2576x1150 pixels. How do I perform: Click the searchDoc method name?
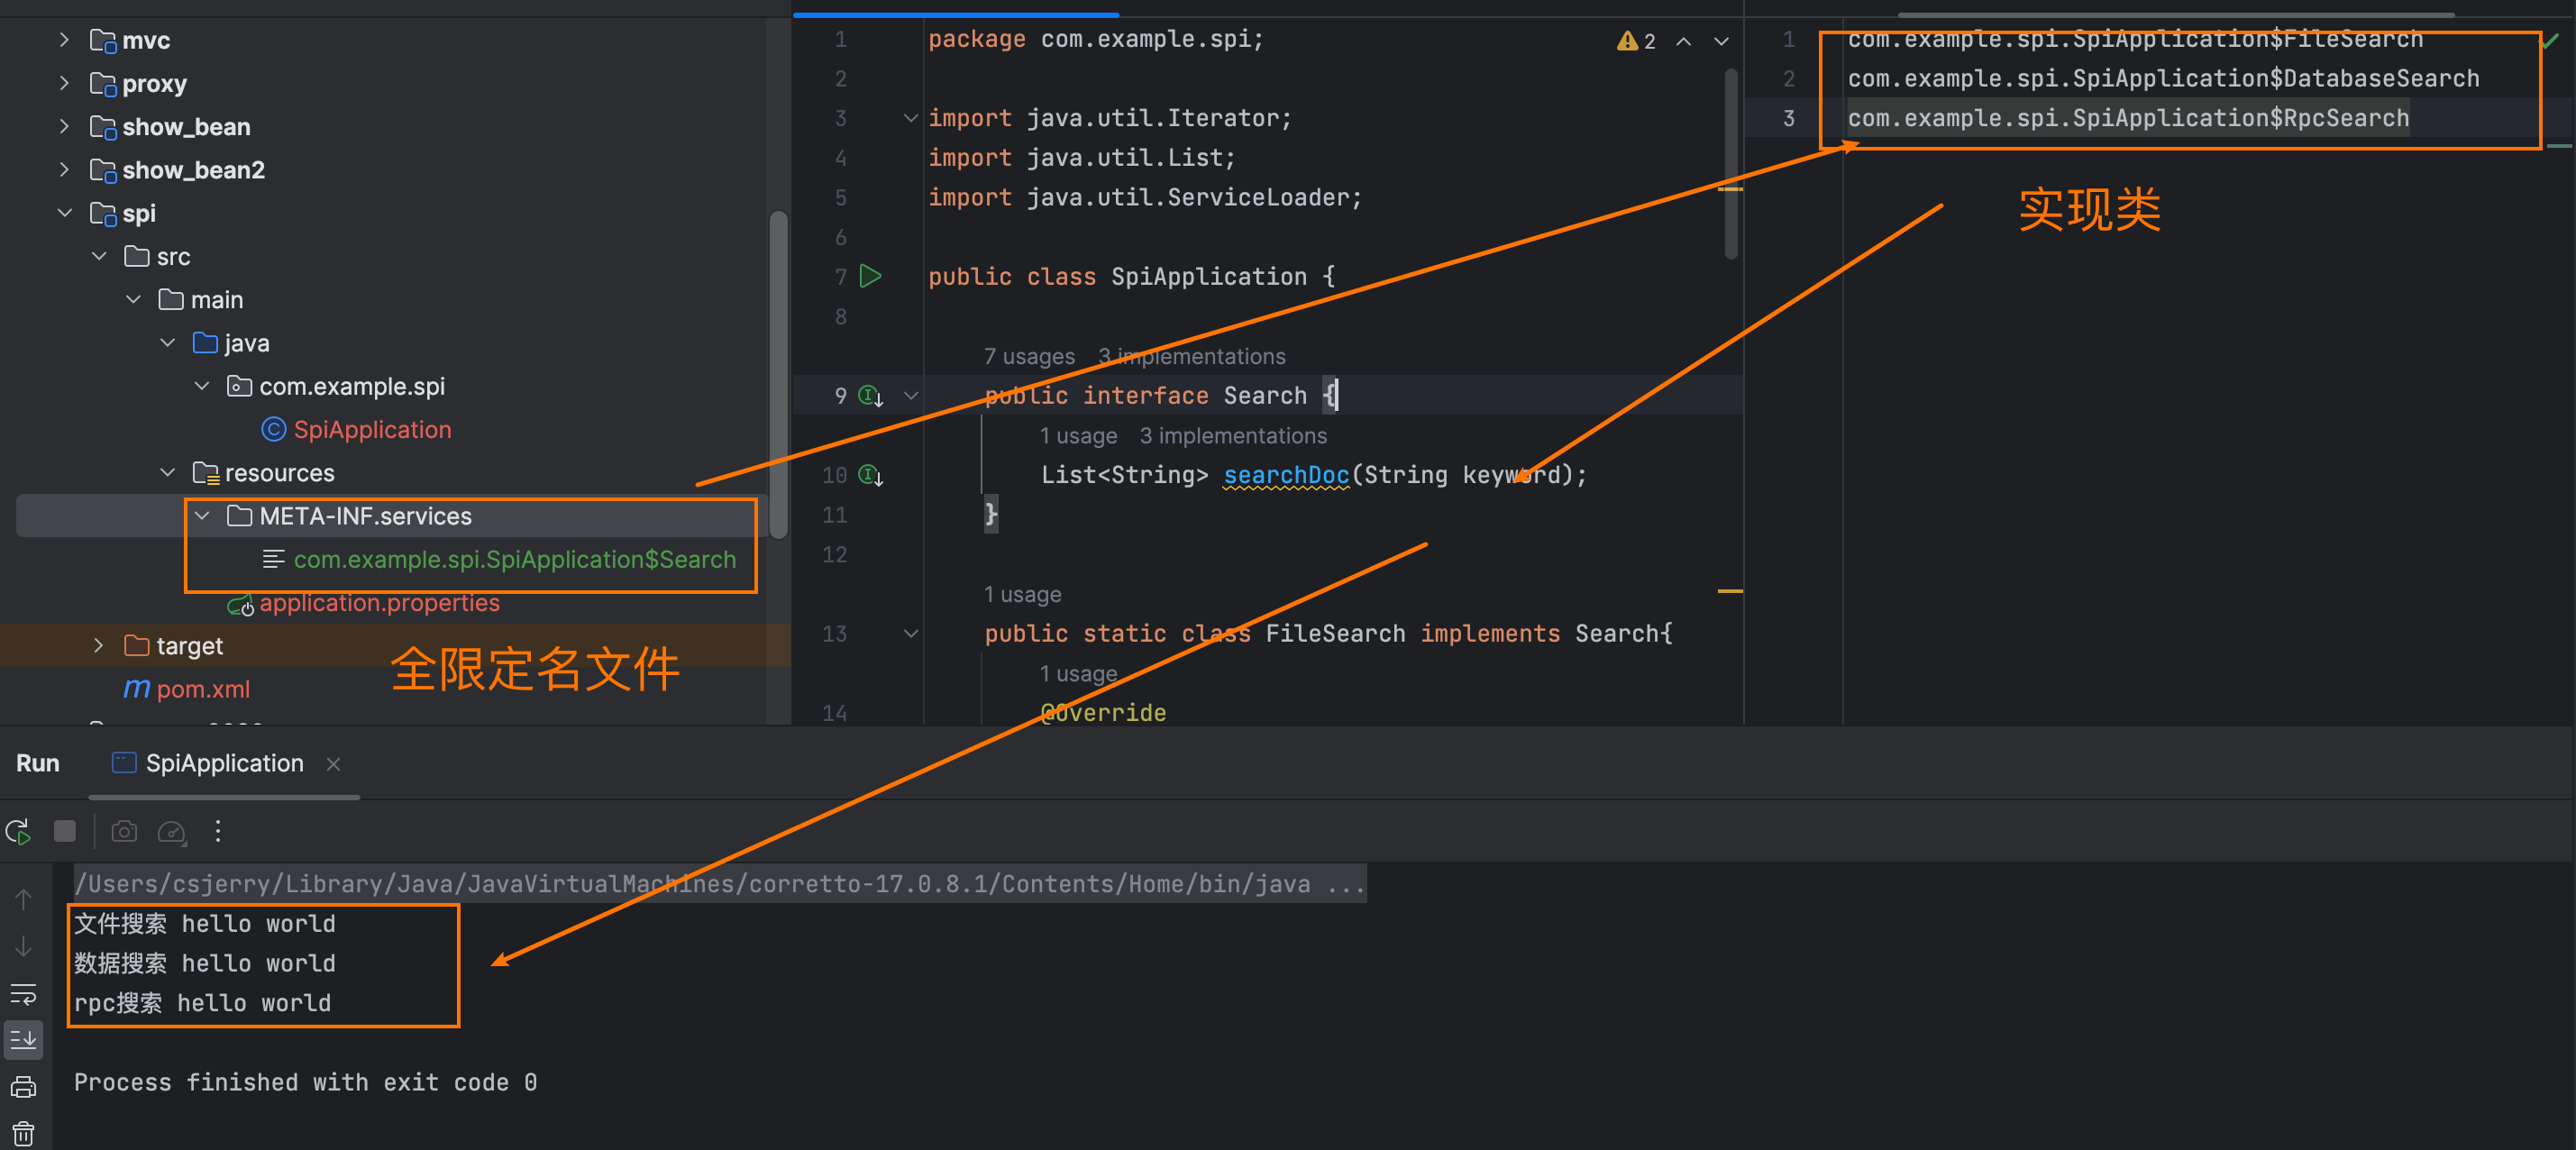tap(1286, 475)
